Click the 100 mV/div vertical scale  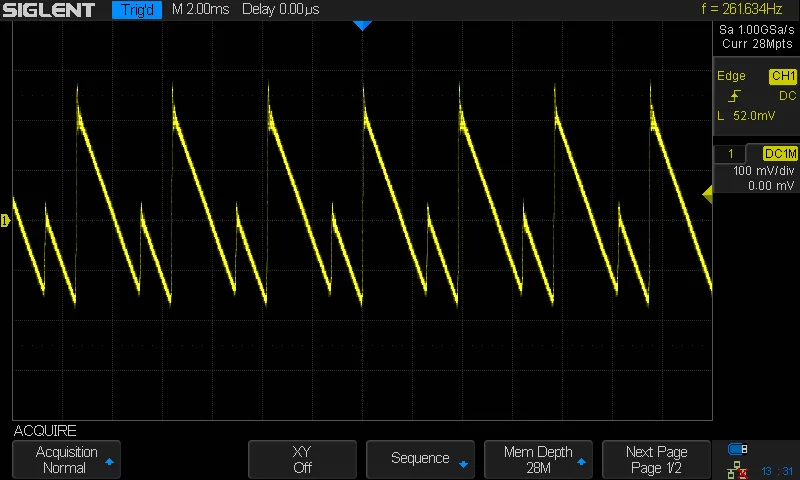(764, 171)
